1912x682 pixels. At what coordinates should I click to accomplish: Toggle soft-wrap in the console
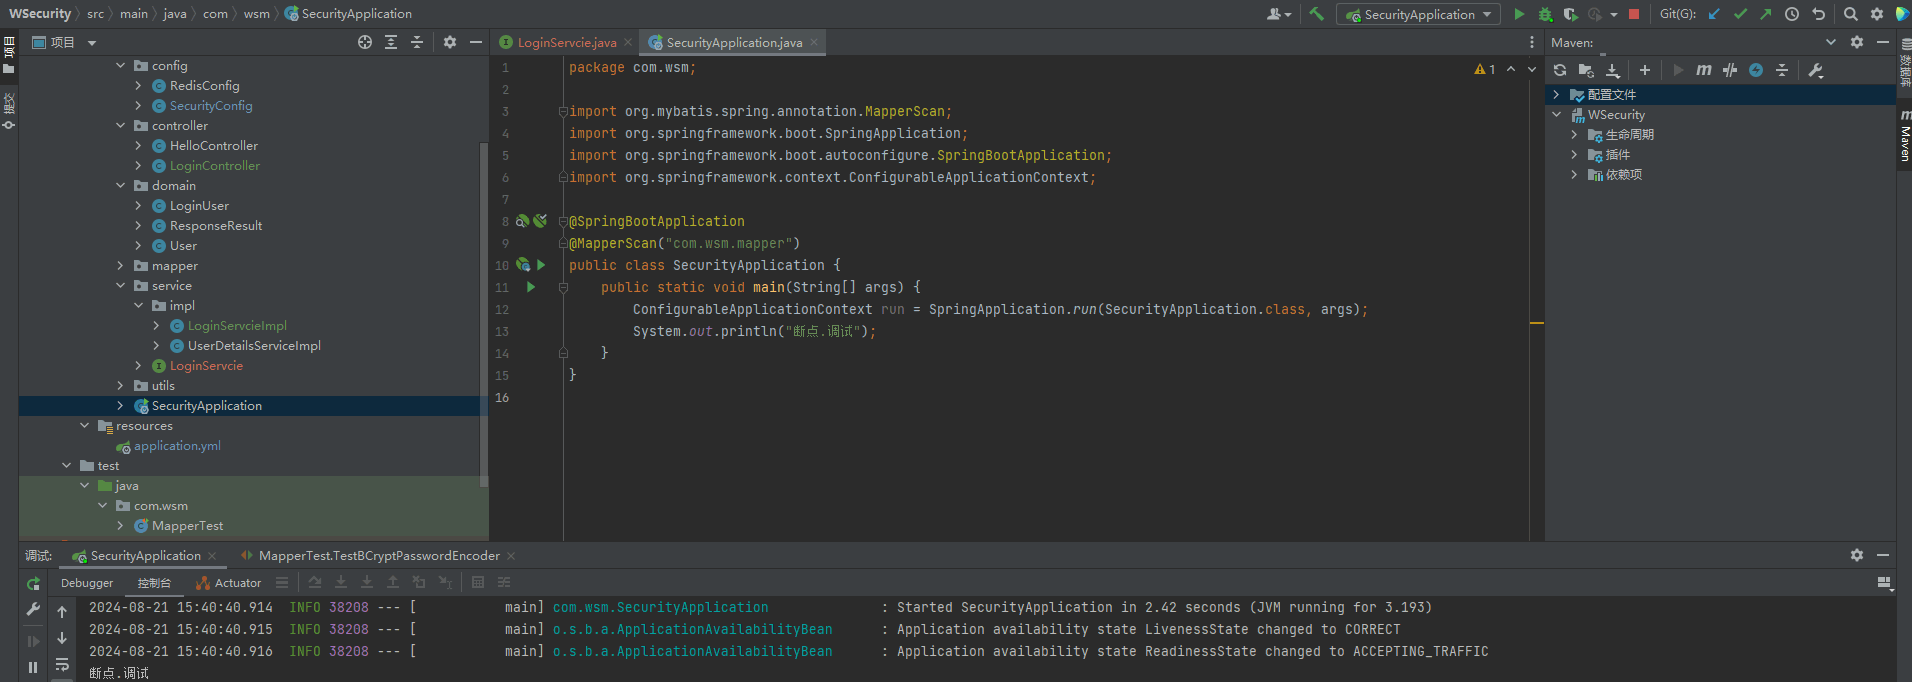(62, 664)
